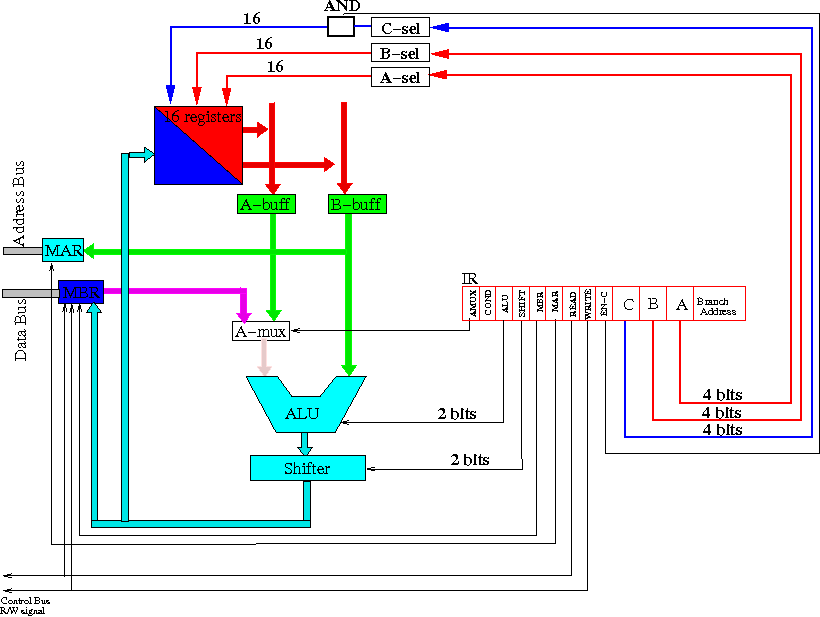
Task: Click the B-sel decoder box
Action: (x=400, y=52)
